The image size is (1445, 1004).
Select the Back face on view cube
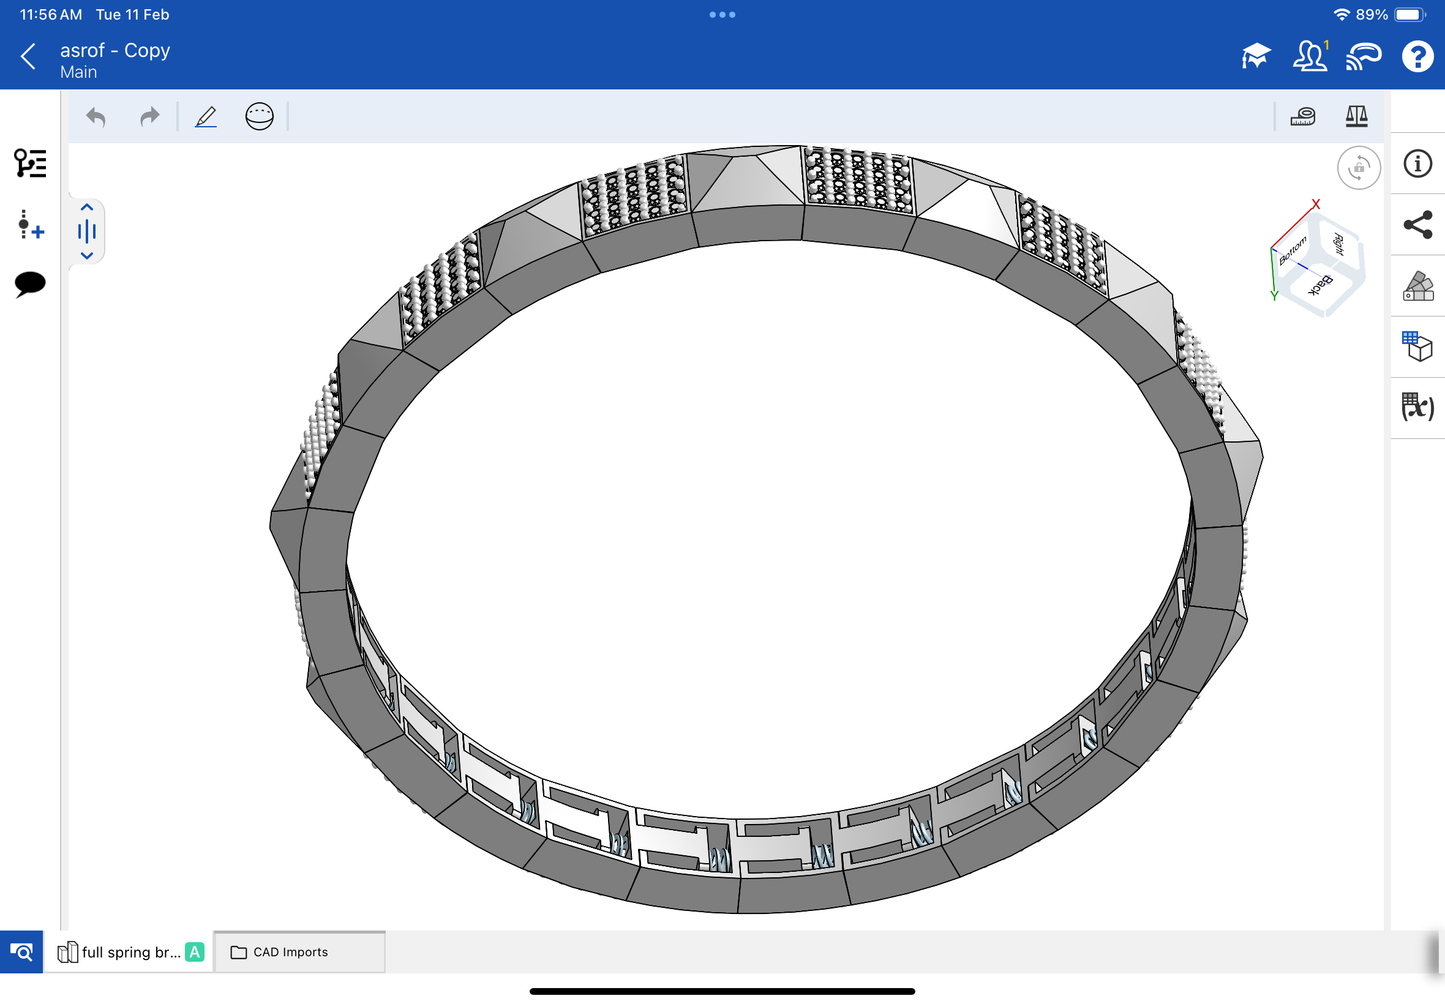click(1321, 285)
